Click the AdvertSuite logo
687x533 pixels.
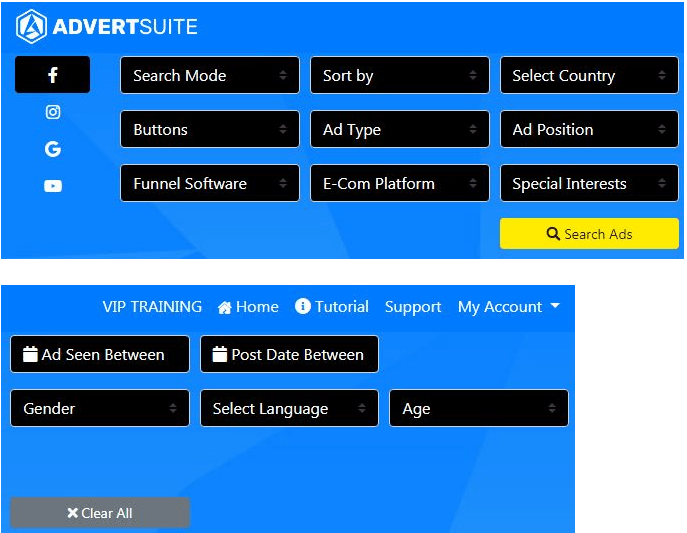click(106, 27)
